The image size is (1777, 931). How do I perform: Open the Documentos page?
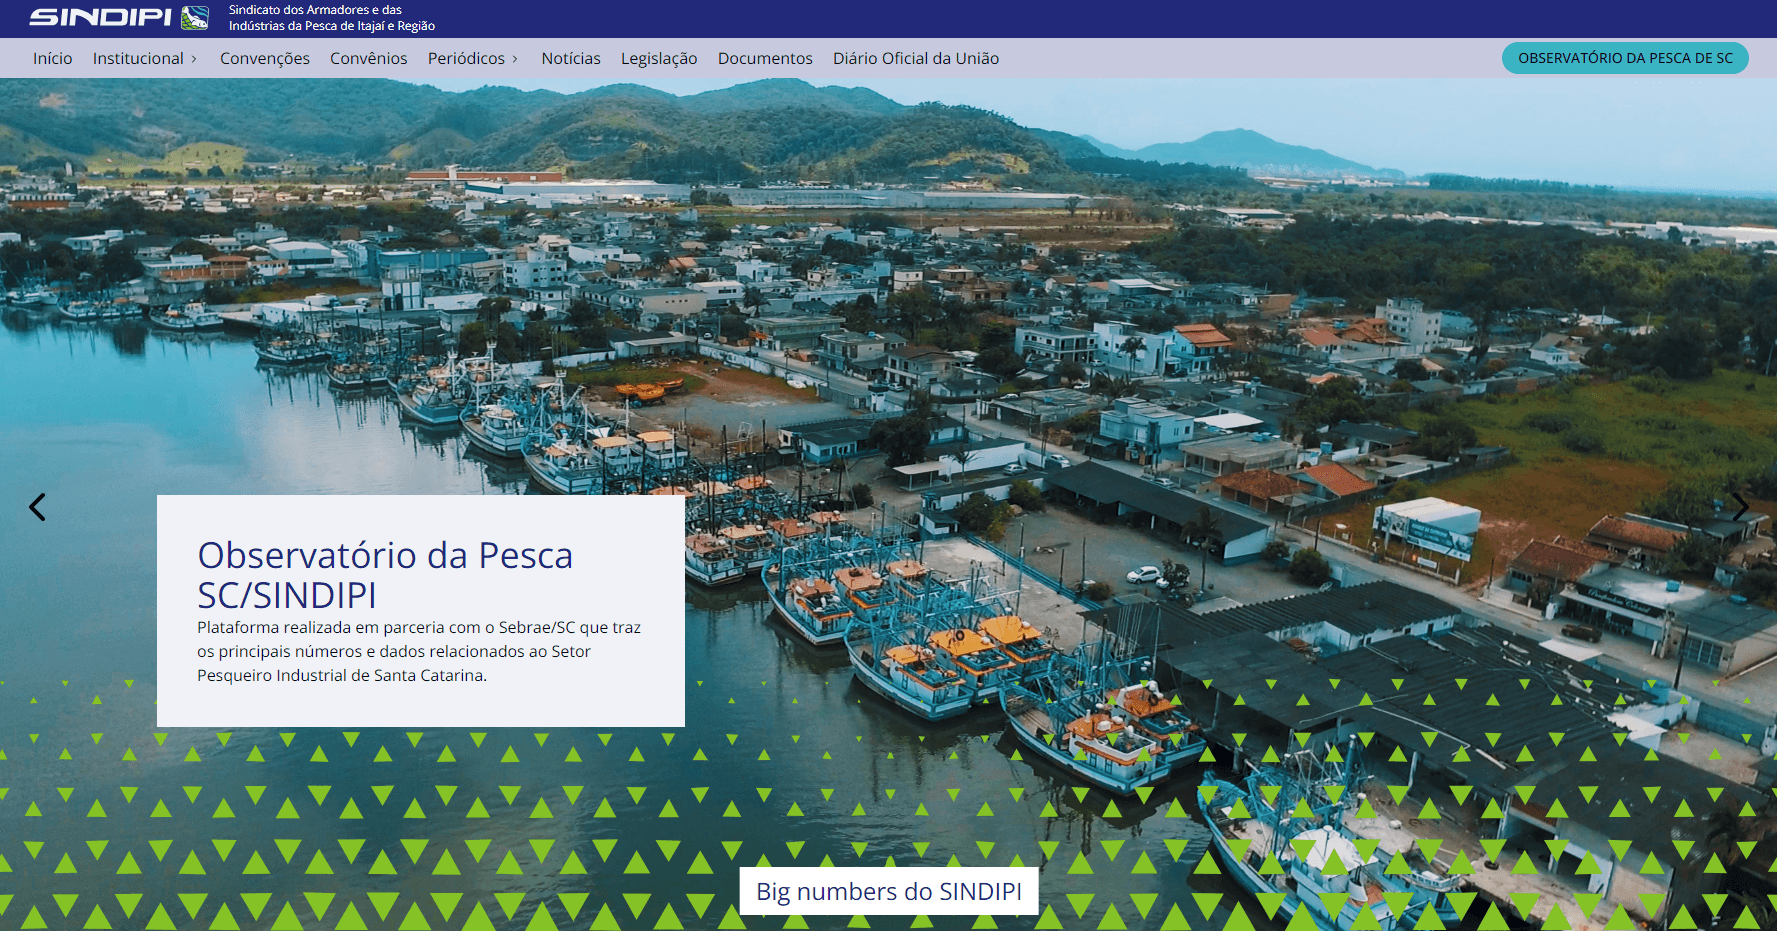[765, 59]
